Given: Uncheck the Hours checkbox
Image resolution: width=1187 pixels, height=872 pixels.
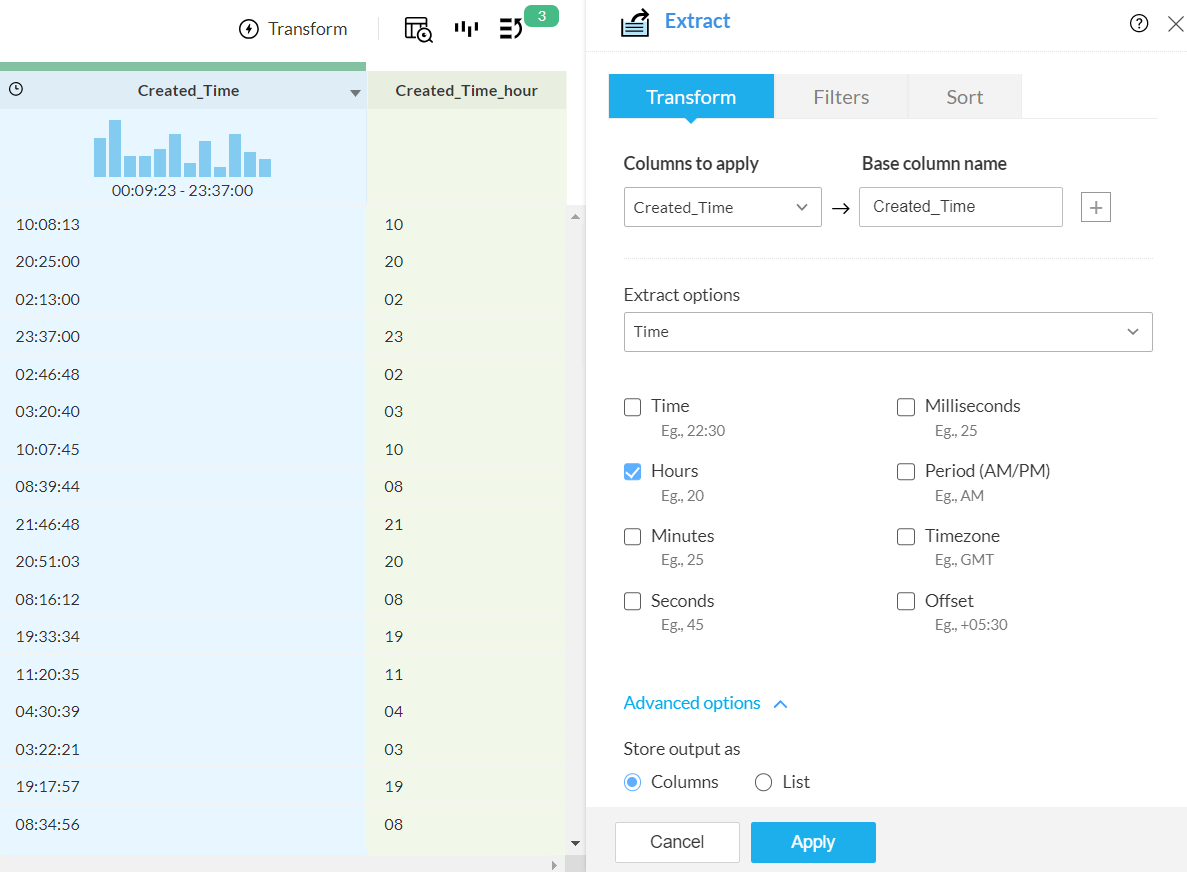Looking at the screenshot, I should click(632, 472).
